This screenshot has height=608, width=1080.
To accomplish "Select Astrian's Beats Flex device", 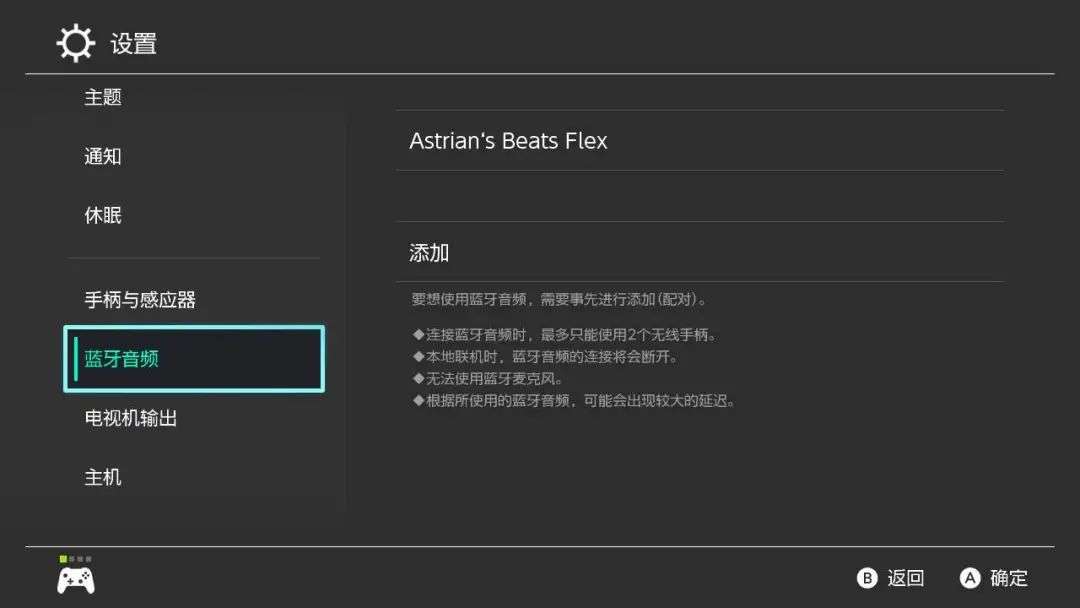I will pyautogui.click(x=700, y=140).
